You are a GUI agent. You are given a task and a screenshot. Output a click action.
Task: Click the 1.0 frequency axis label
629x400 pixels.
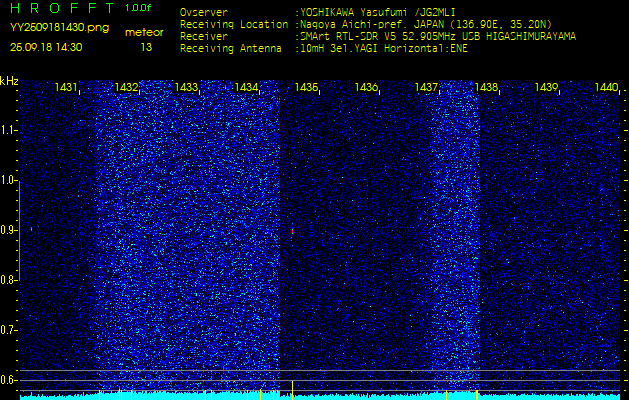pos(7,180)
